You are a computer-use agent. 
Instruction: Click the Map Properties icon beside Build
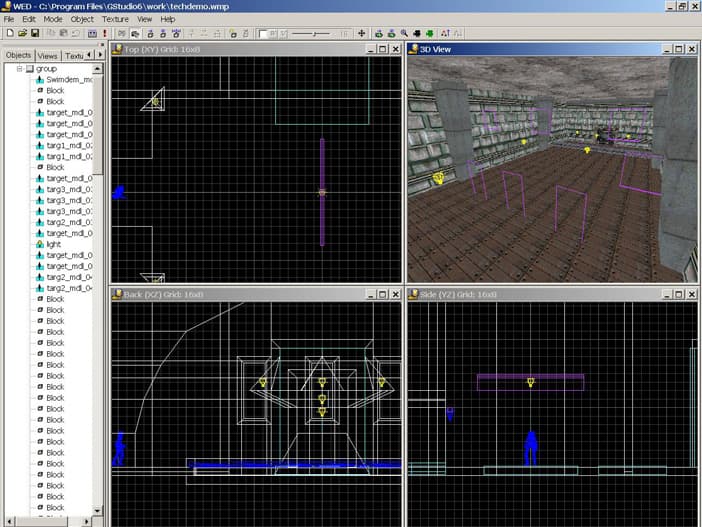[x=92, y=33]
